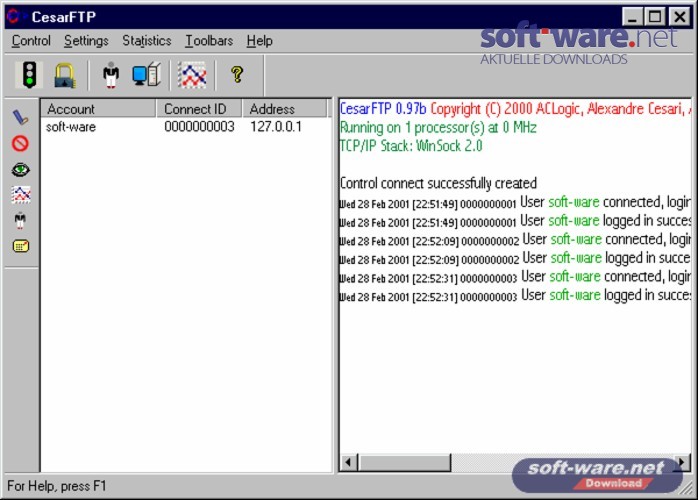
Task: Click the padlock lock server icon
Action: [x=65, y=75]
